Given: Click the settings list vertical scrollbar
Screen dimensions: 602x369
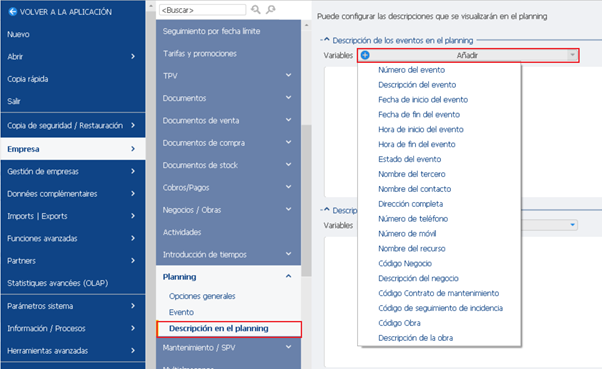Looking at the screenshot, I should (306, 200).
